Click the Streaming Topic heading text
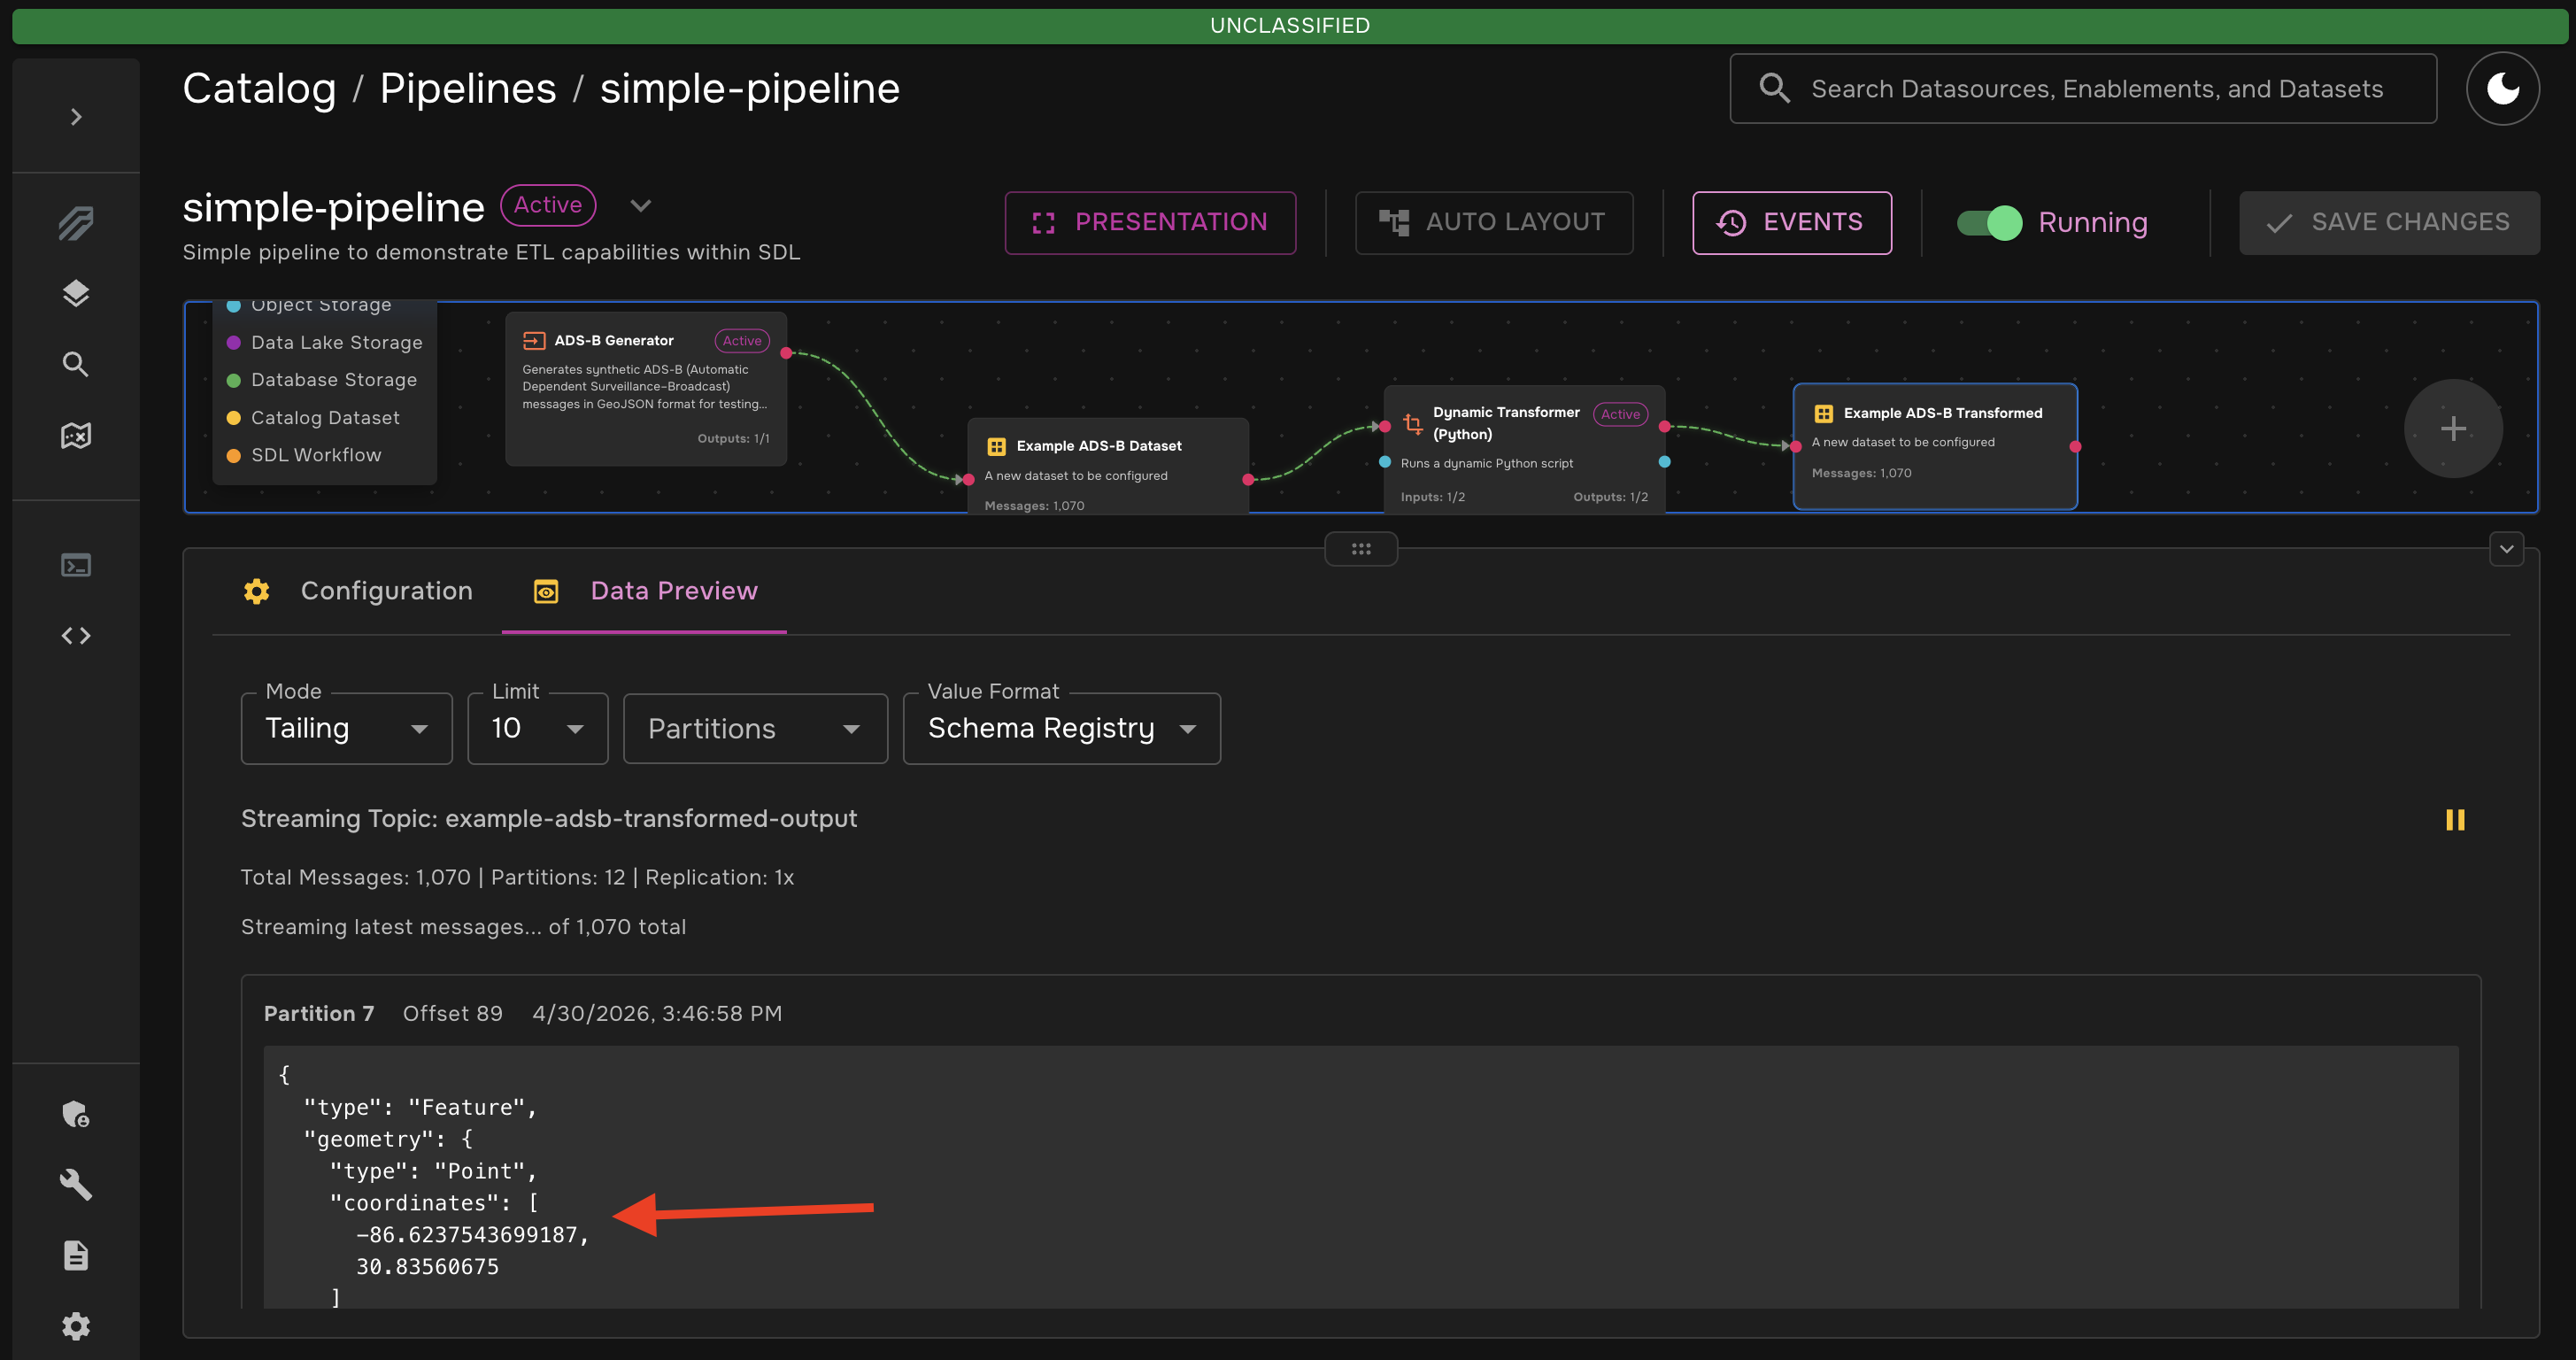 (549, 819)
